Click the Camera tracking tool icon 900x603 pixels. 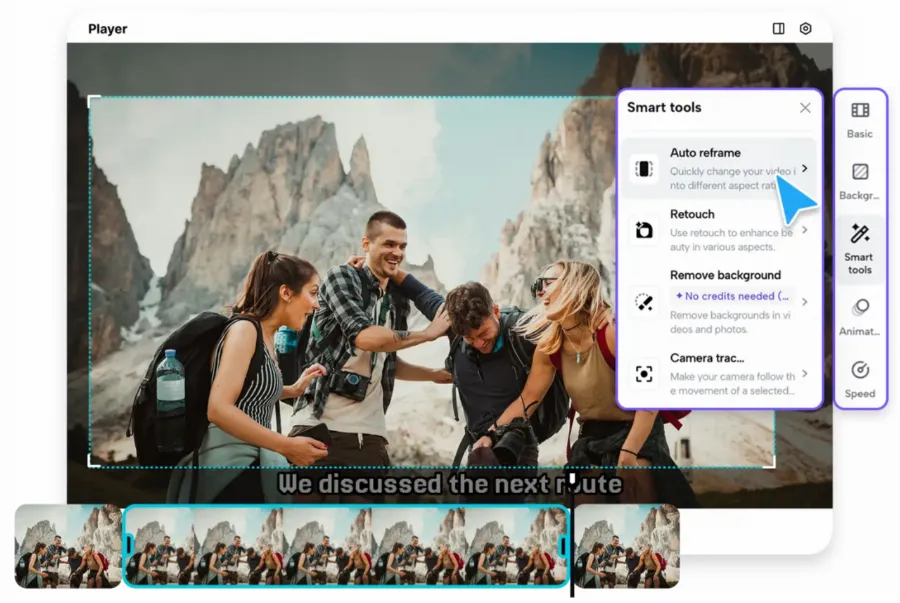(x=644, y=373)
